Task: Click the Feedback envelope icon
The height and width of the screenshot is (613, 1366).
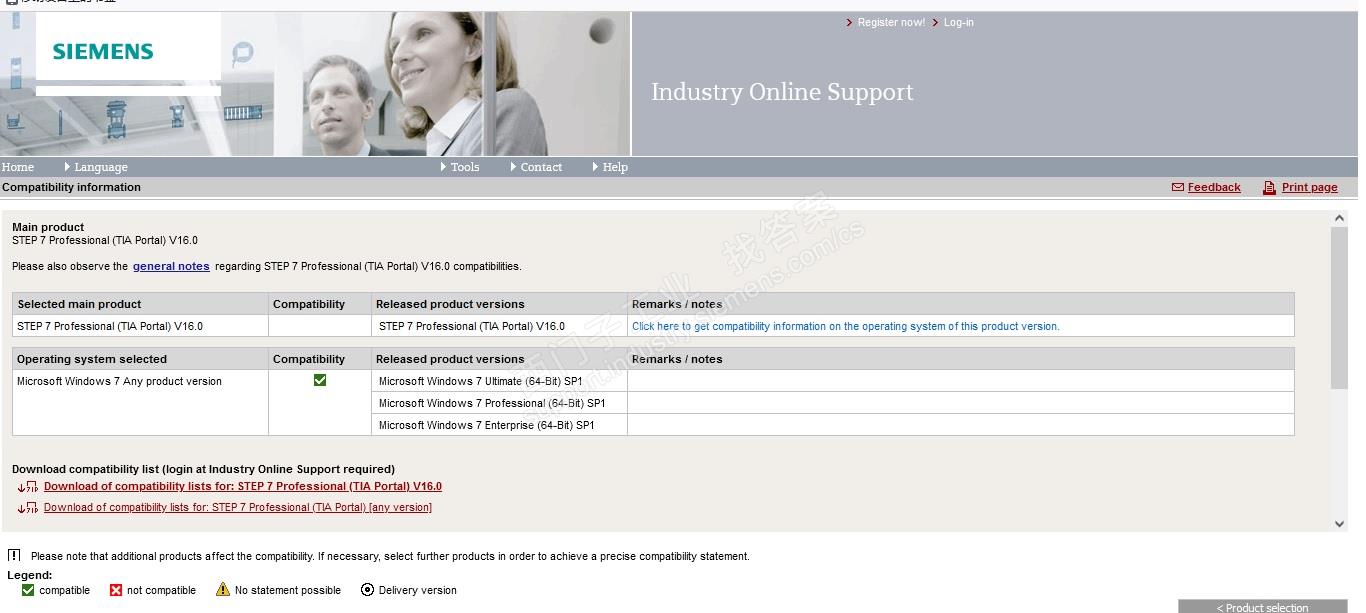Action: tap(1178, 187)
